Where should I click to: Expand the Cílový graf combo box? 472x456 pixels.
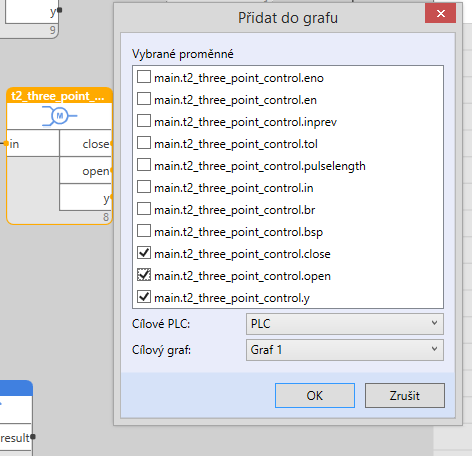[x=345, y=350]
